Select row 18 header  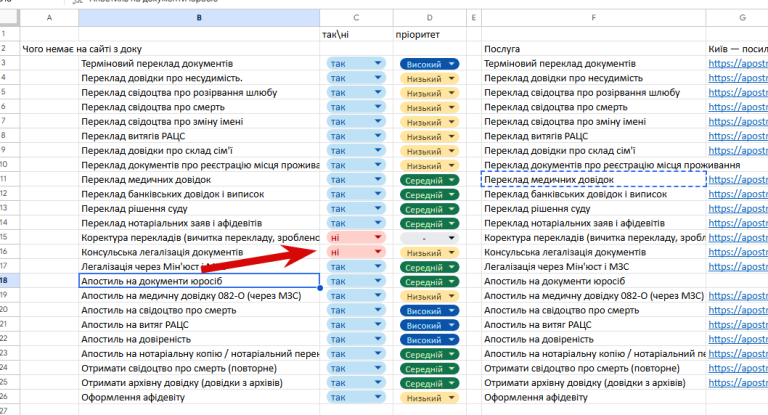(9, 281)
